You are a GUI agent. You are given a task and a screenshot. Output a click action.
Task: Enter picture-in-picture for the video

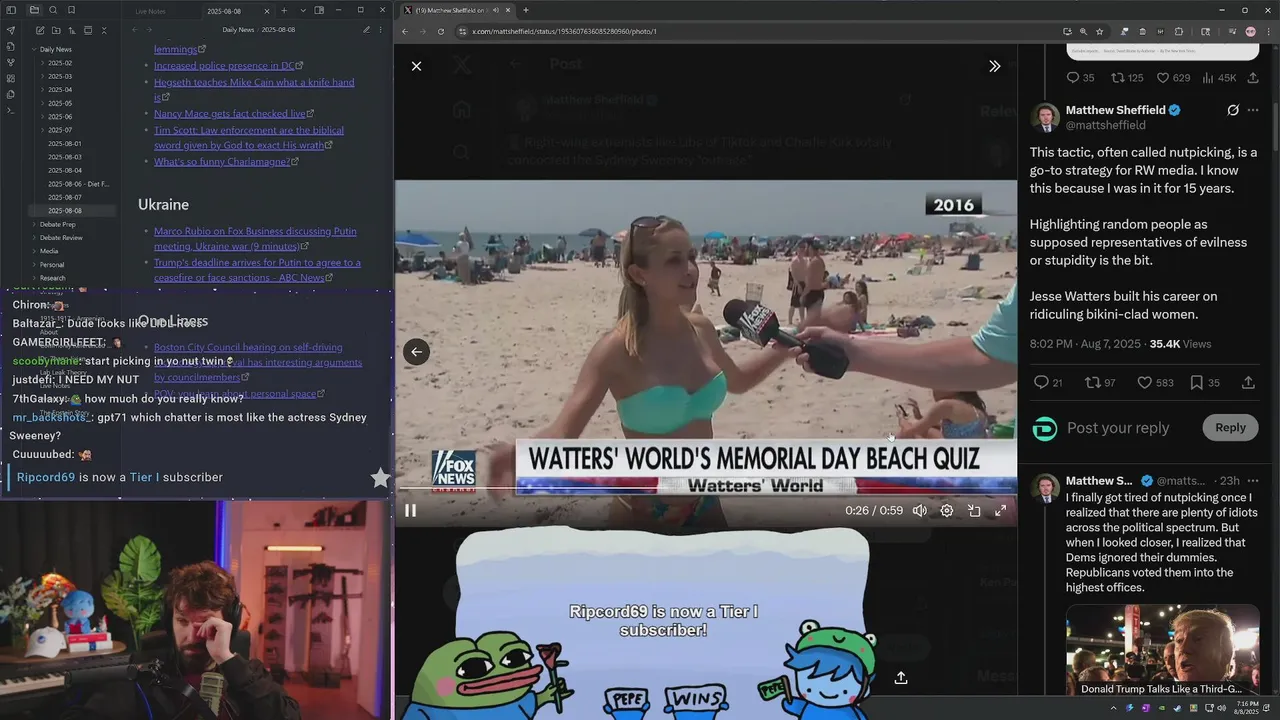[x=973, y=510]
